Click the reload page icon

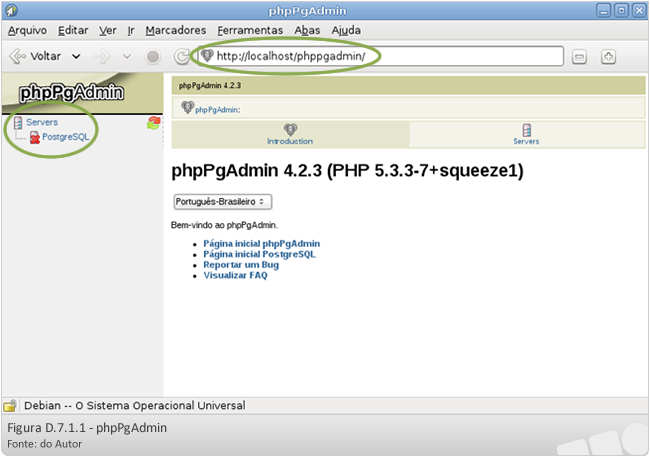pyautogui.click(x=181, y=56)
